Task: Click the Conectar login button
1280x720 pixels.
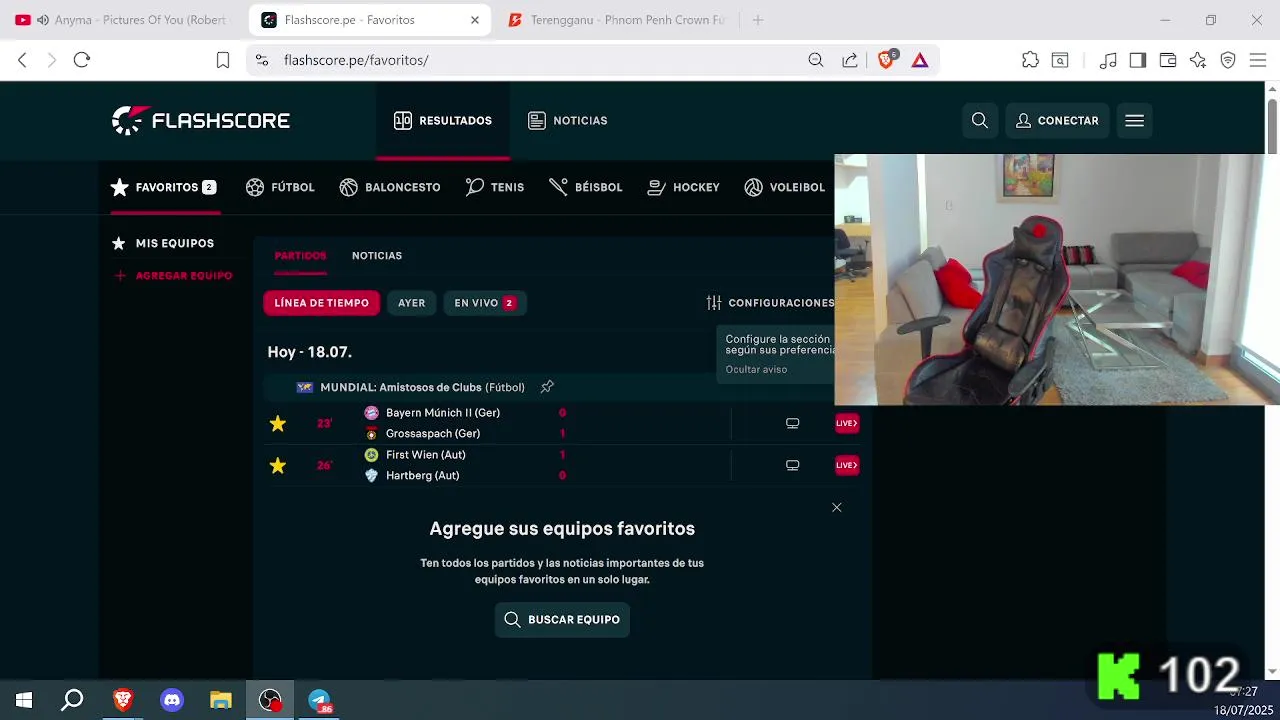Action: tap(1057, 121)
